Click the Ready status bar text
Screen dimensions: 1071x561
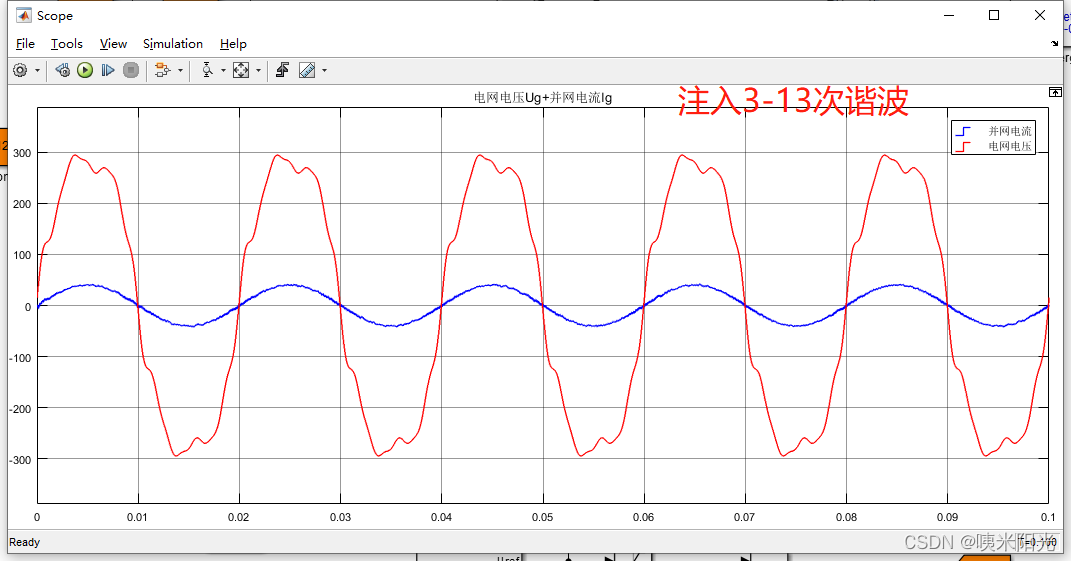25,543
